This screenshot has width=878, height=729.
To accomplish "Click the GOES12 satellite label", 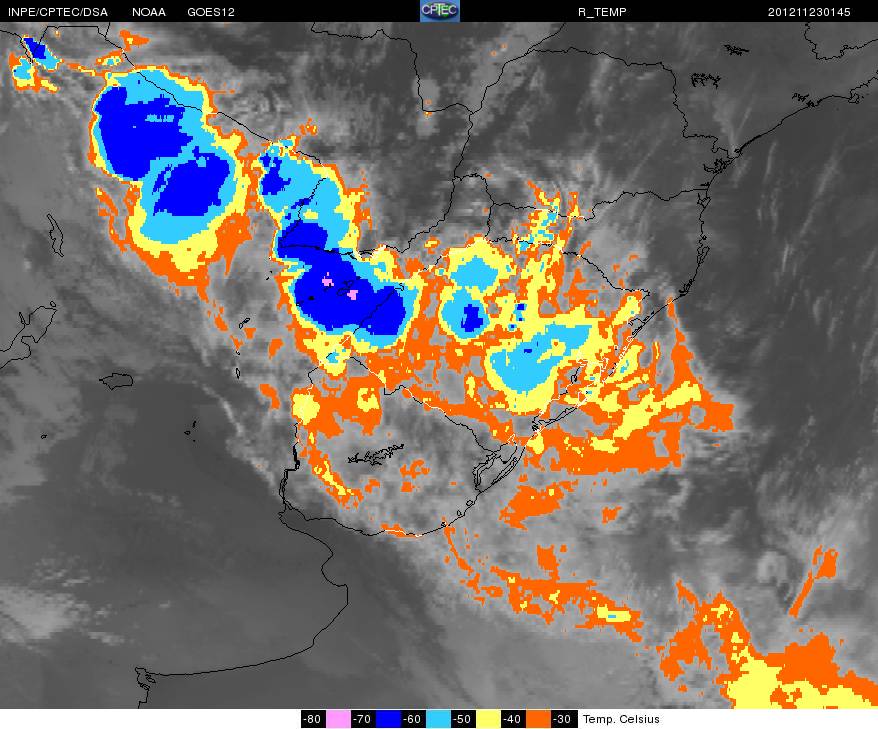I will pos(211,12).
